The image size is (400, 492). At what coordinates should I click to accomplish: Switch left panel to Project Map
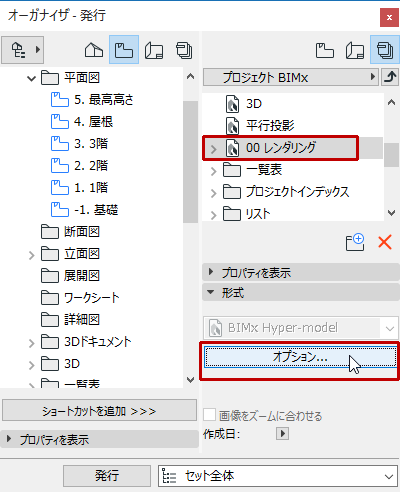pos(94,50)
